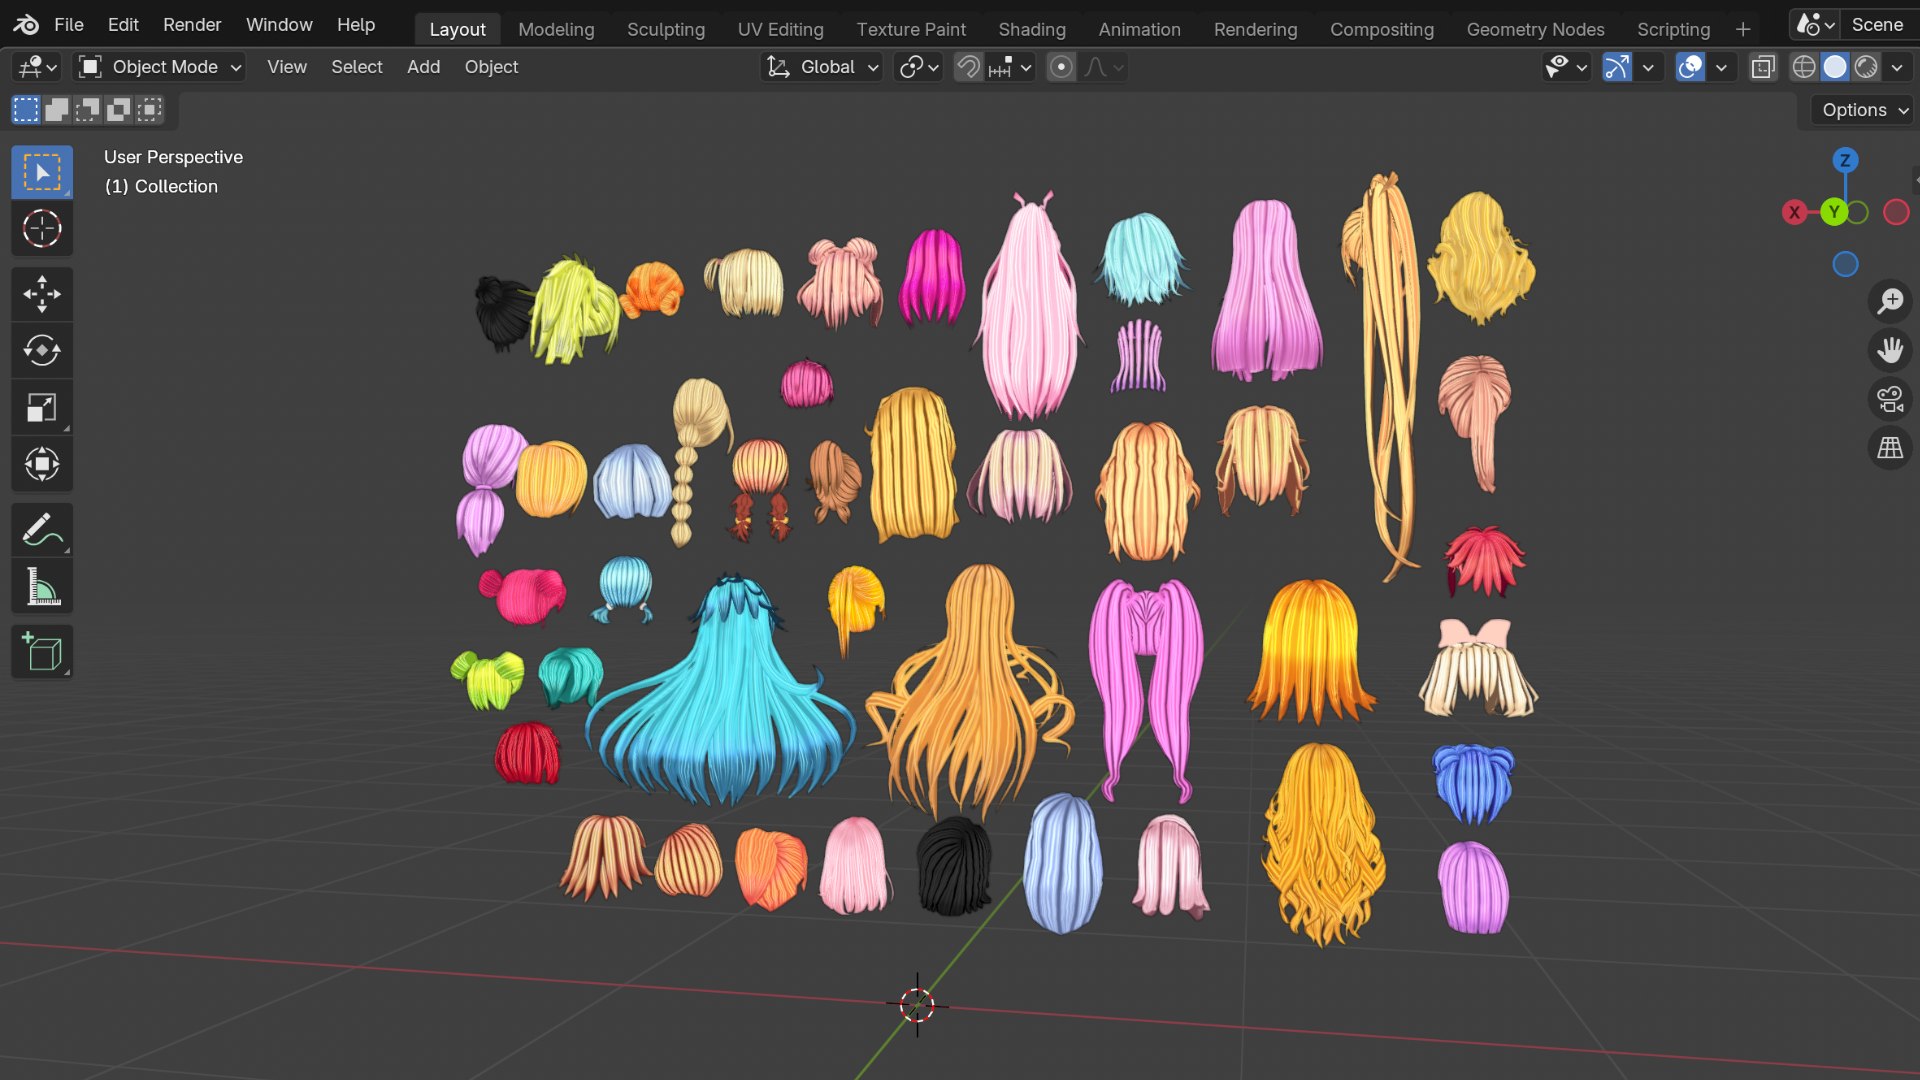Open the Window menu
The height and width of the screenshot is (1080, 1920).
(279, 24)
